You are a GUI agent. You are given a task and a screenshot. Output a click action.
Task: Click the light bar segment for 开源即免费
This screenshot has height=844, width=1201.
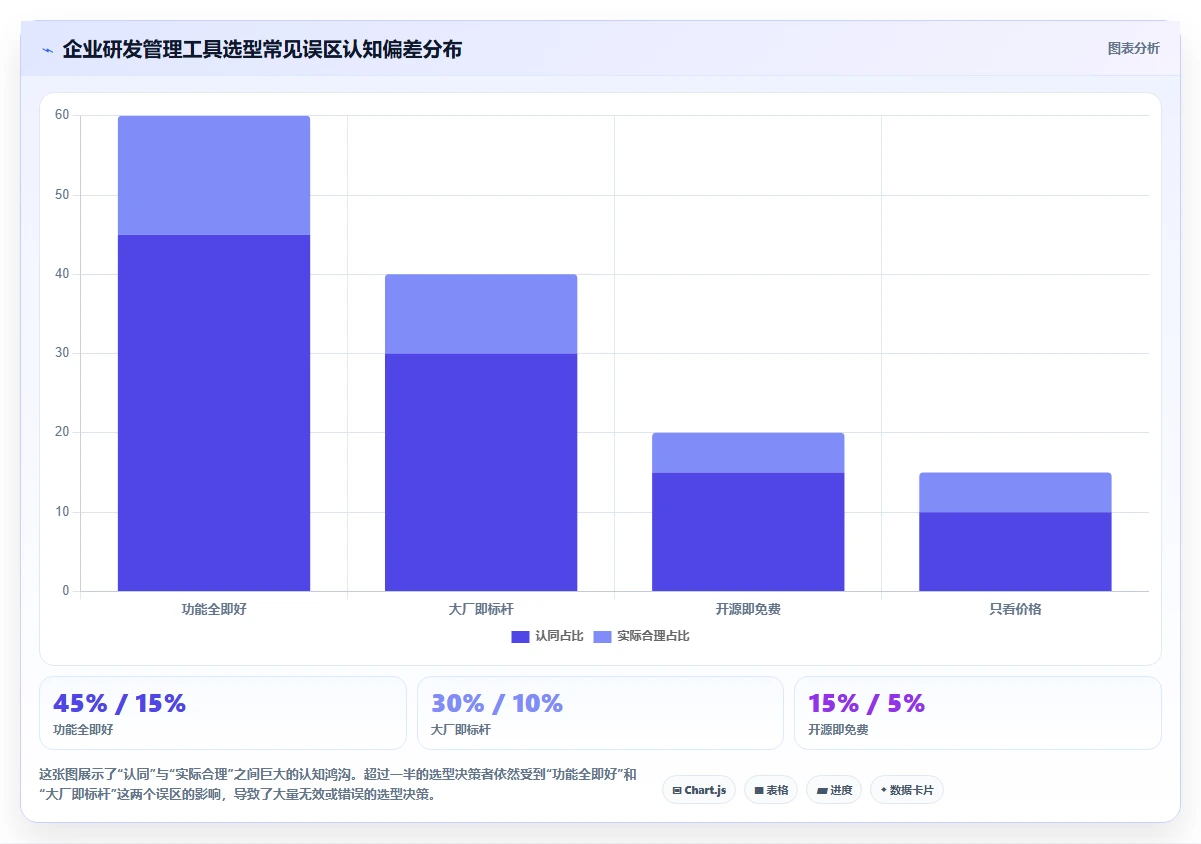pos(748,453)
